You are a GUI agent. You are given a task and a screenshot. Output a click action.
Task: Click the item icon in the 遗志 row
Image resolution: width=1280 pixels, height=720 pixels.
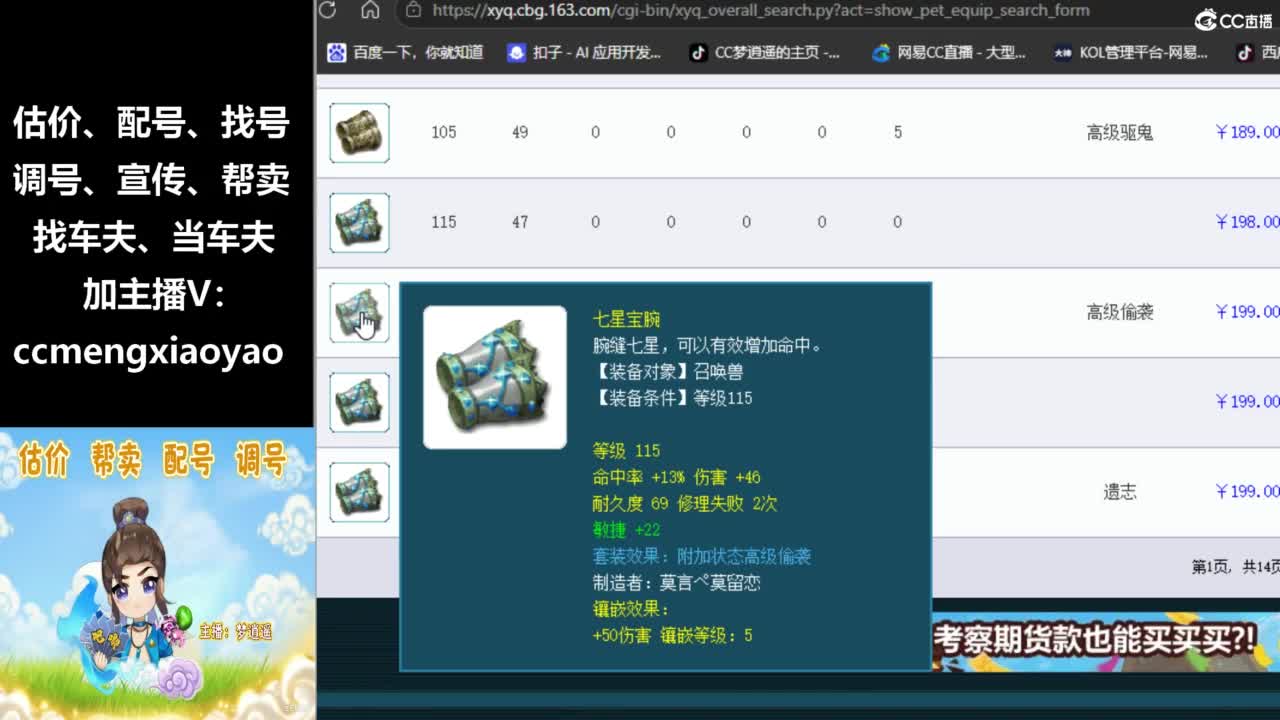click(x=359, y=492)
